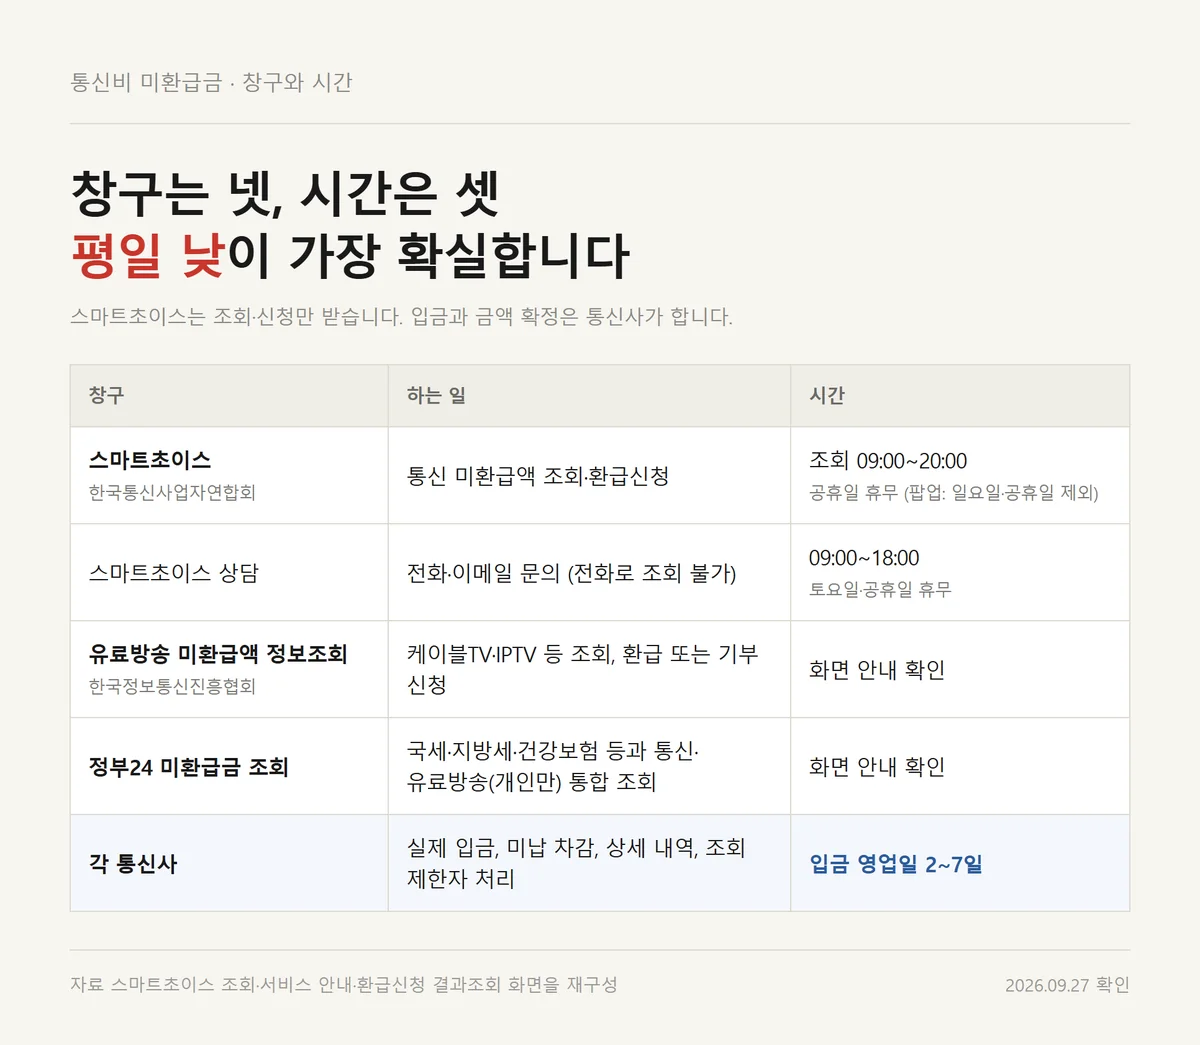Click the date stamp '2026.09.27 확인'

click(1067, 984)
